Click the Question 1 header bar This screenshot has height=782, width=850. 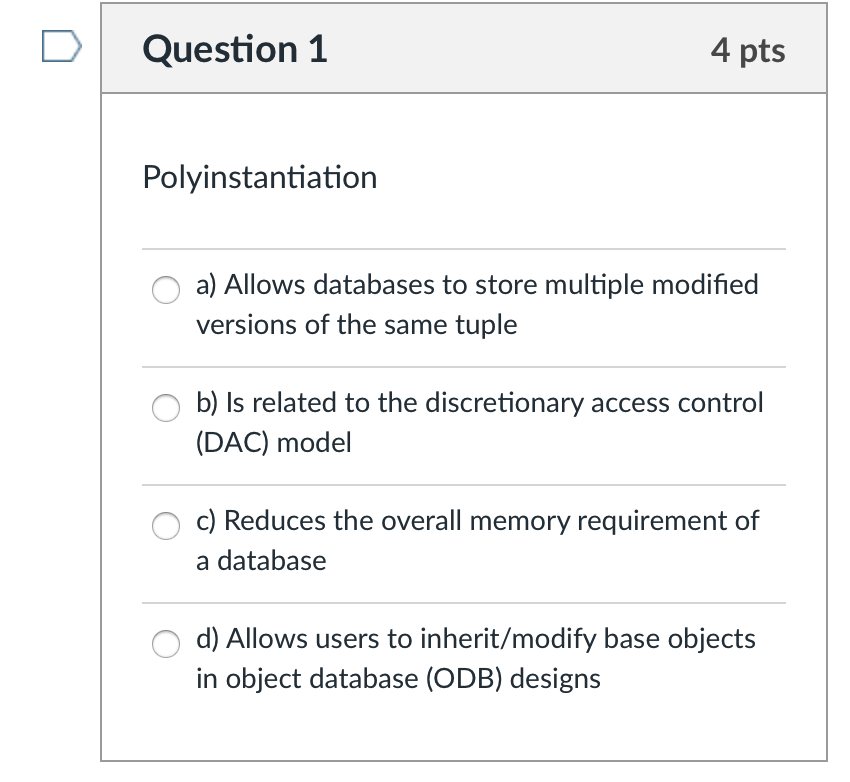pyautogui.click(x=460, y=49)
